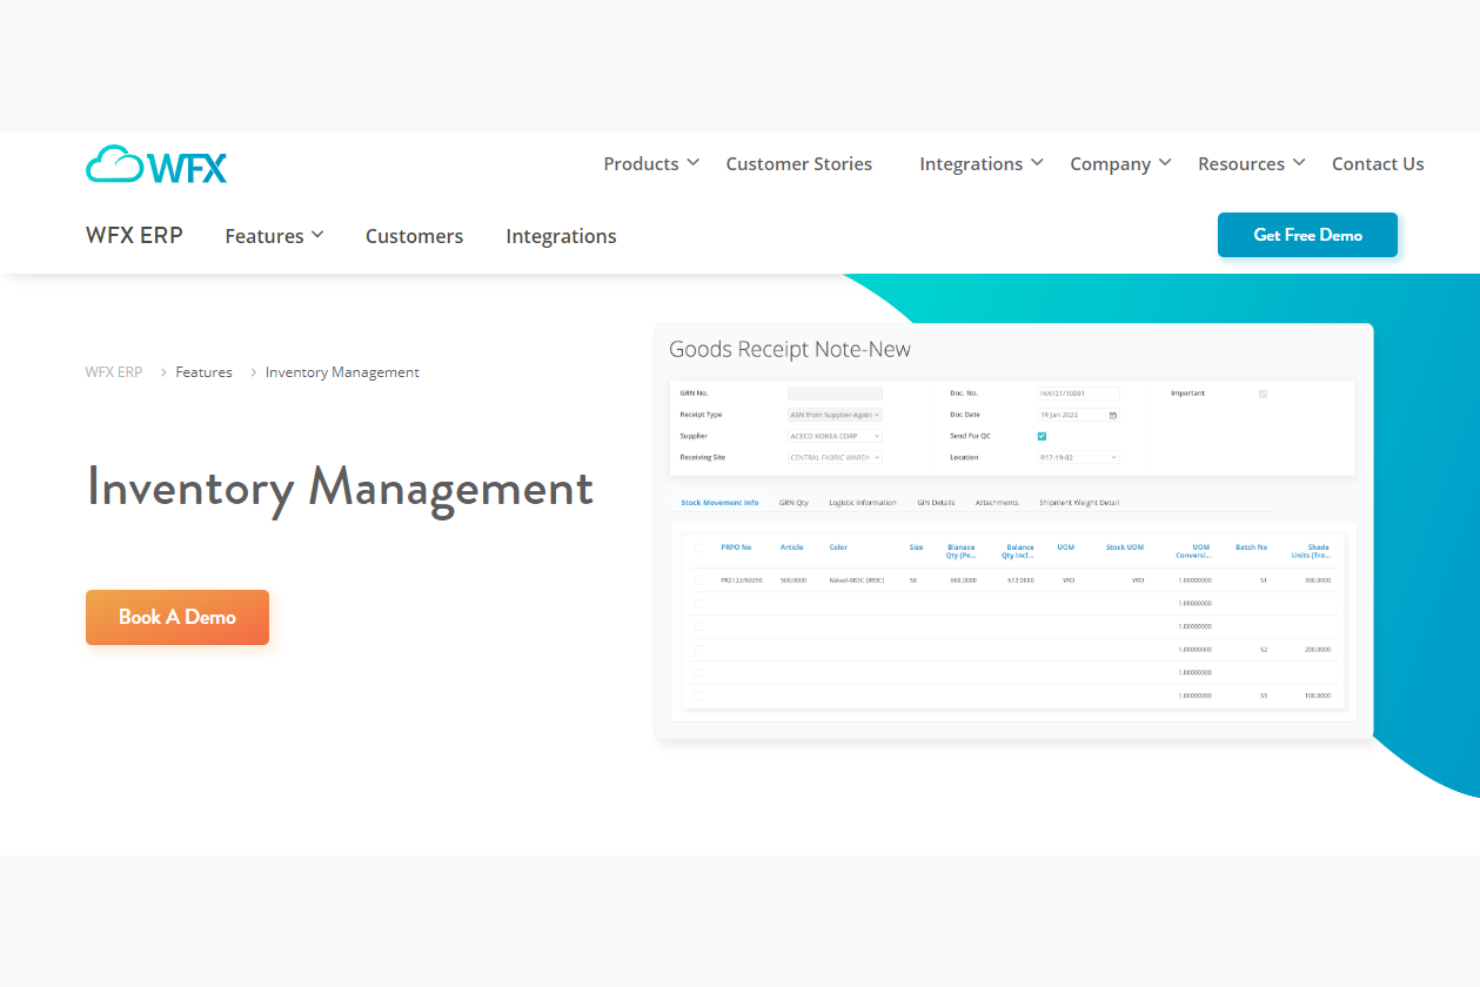Open the Products dropdown menu
1480x987 pixels.
651,164
